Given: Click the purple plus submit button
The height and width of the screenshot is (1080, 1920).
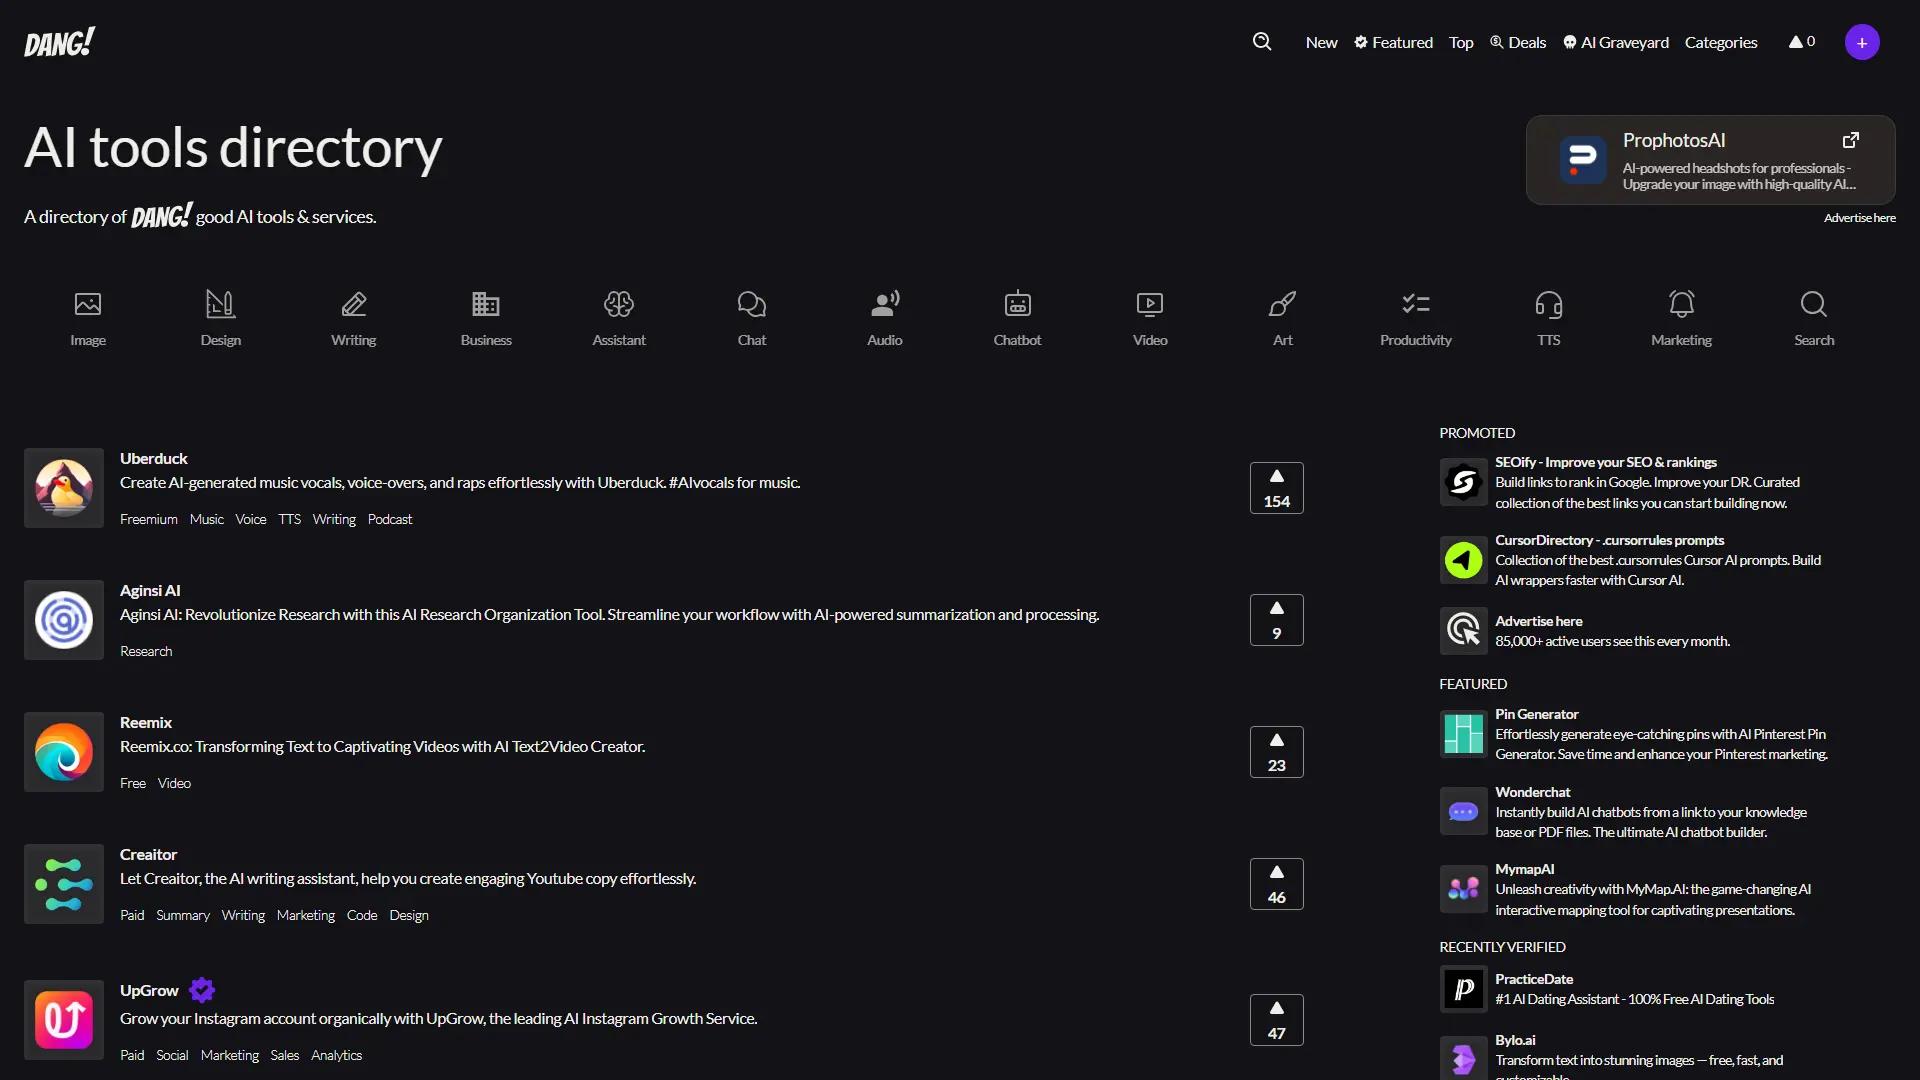Looking at the screenshot, I should click(1862, 42).
